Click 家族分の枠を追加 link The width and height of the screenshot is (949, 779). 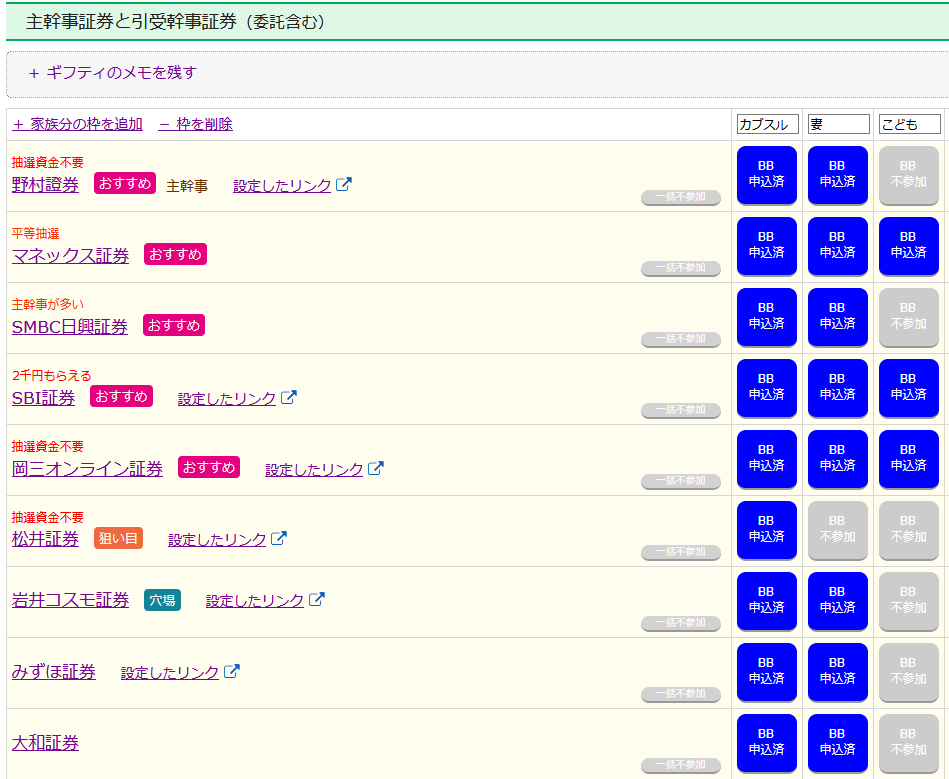(77, 124)
